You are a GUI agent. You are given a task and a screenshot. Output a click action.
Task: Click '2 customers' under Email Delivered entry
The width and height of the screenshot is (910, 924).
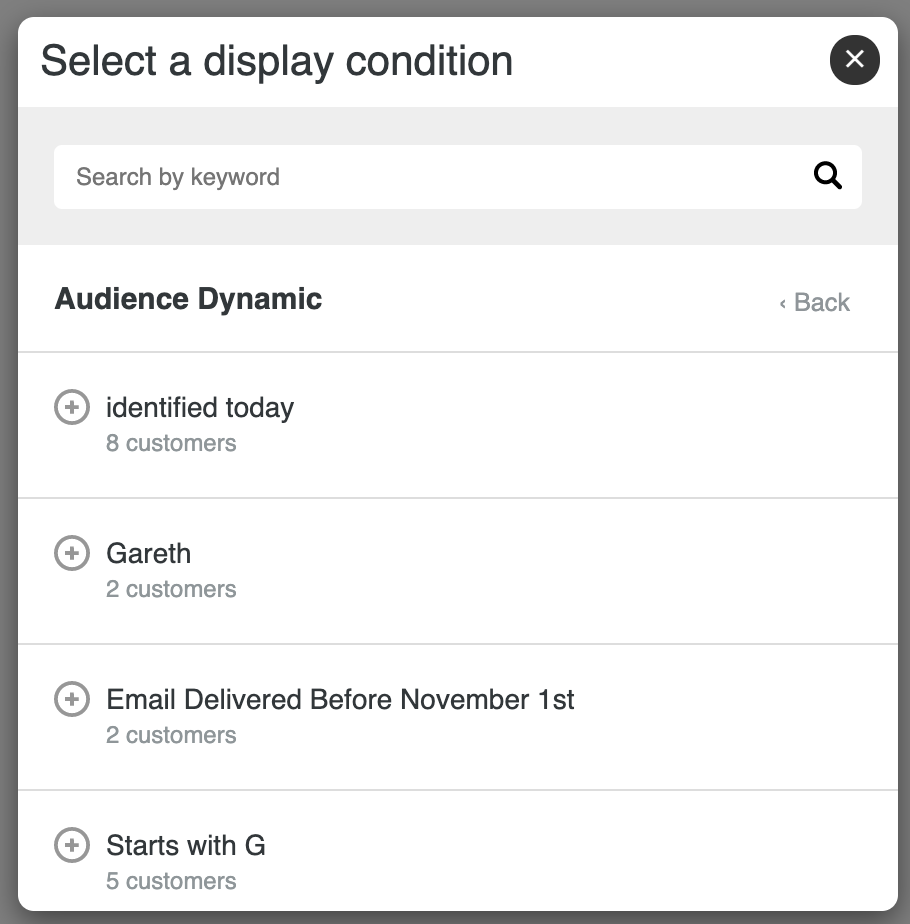[x=171, y=735]
